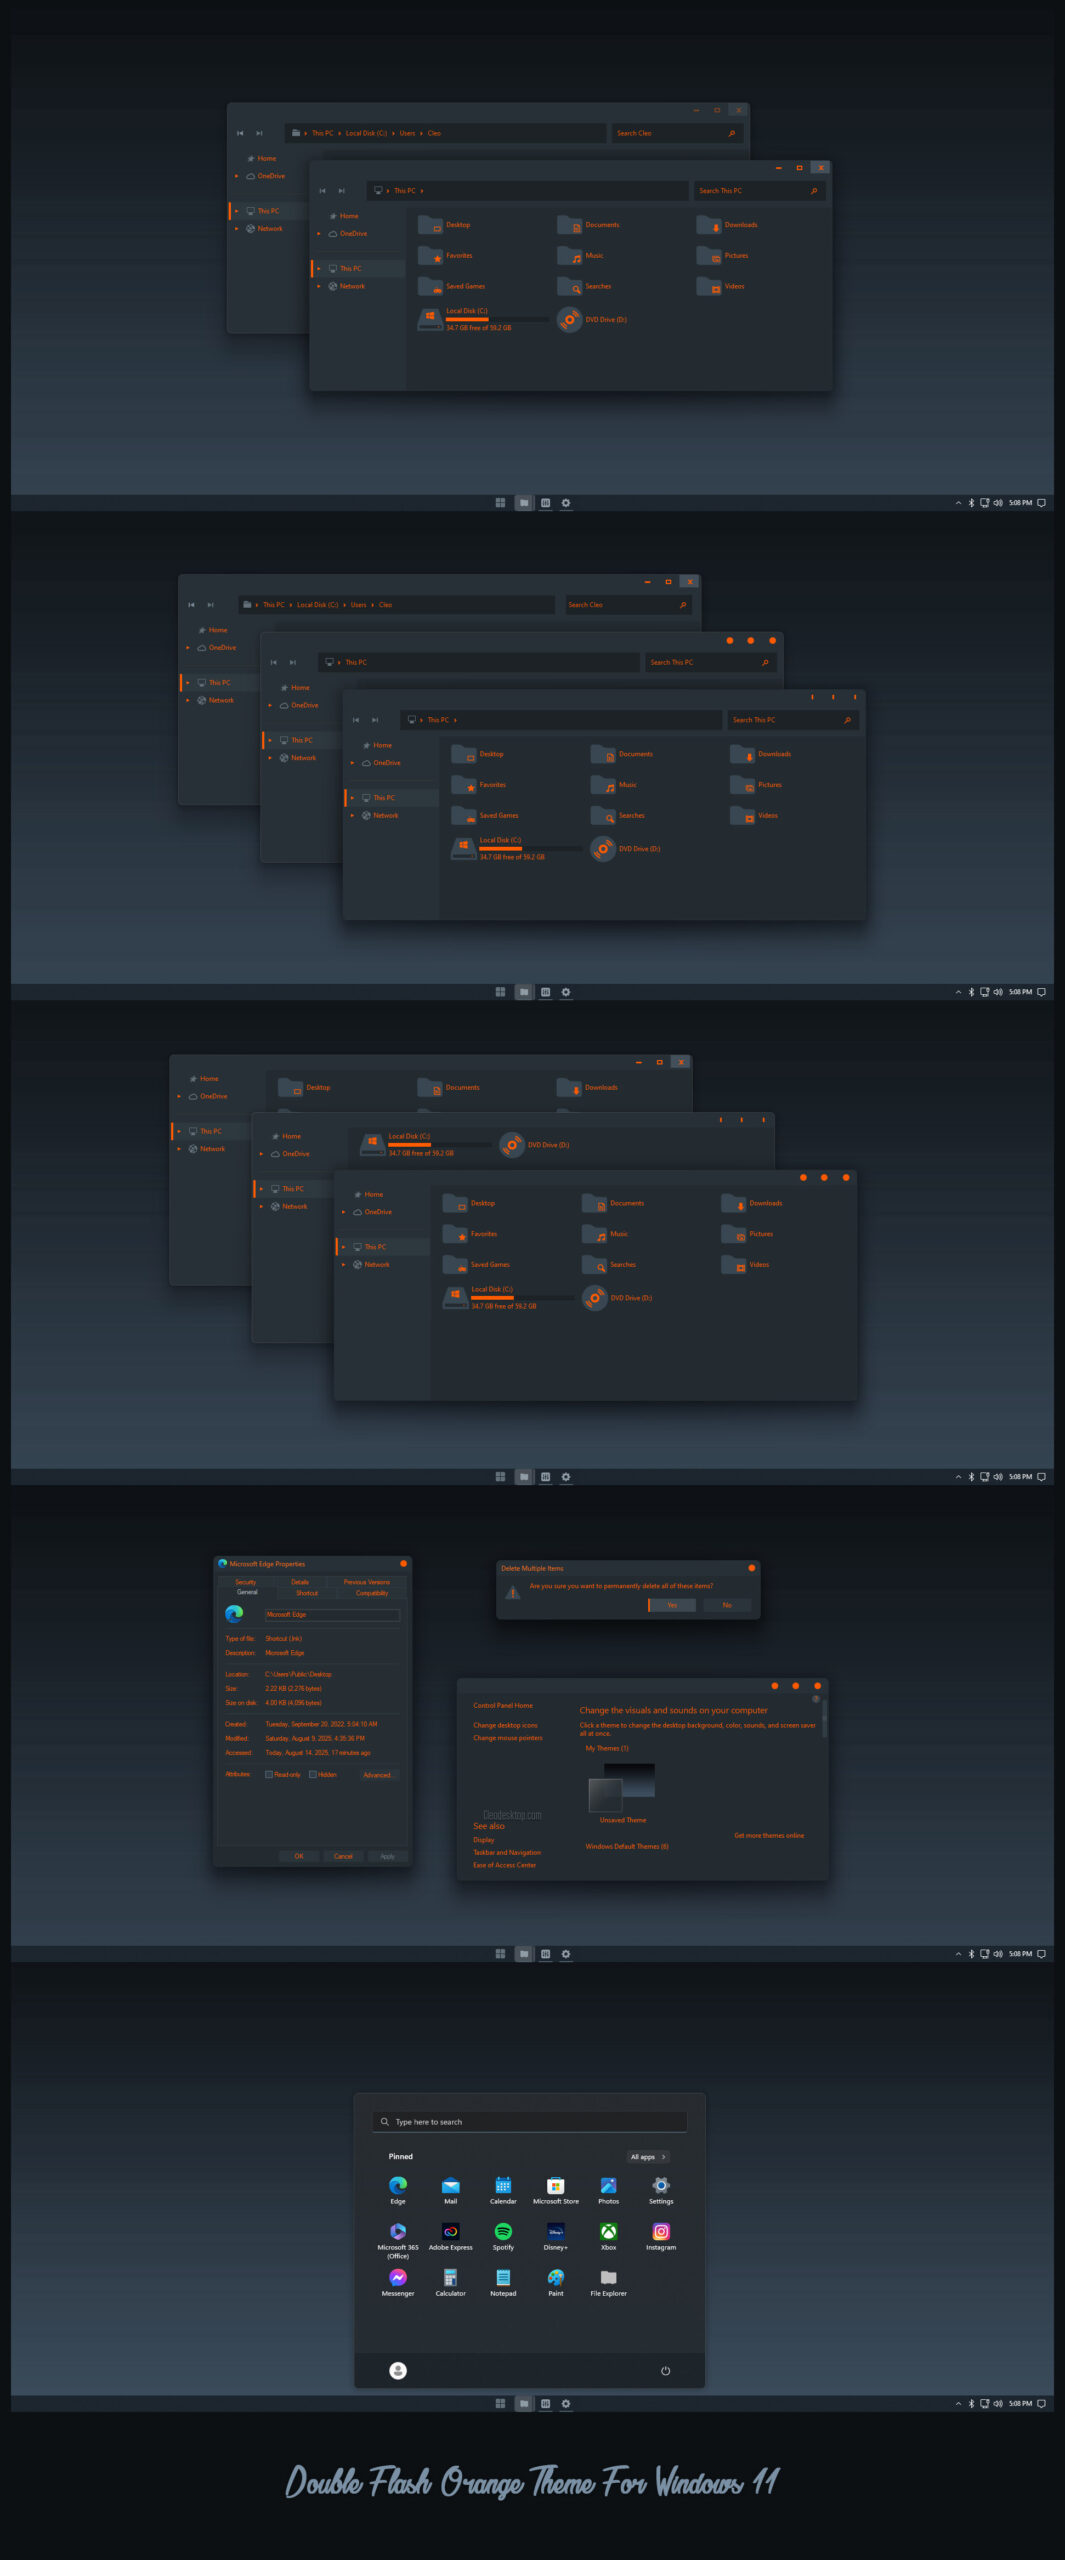Screen dimensions: 1065x2560
Task: Follow the Get more themes online link
Action: pyautogui.click(x=768, y=1835)
